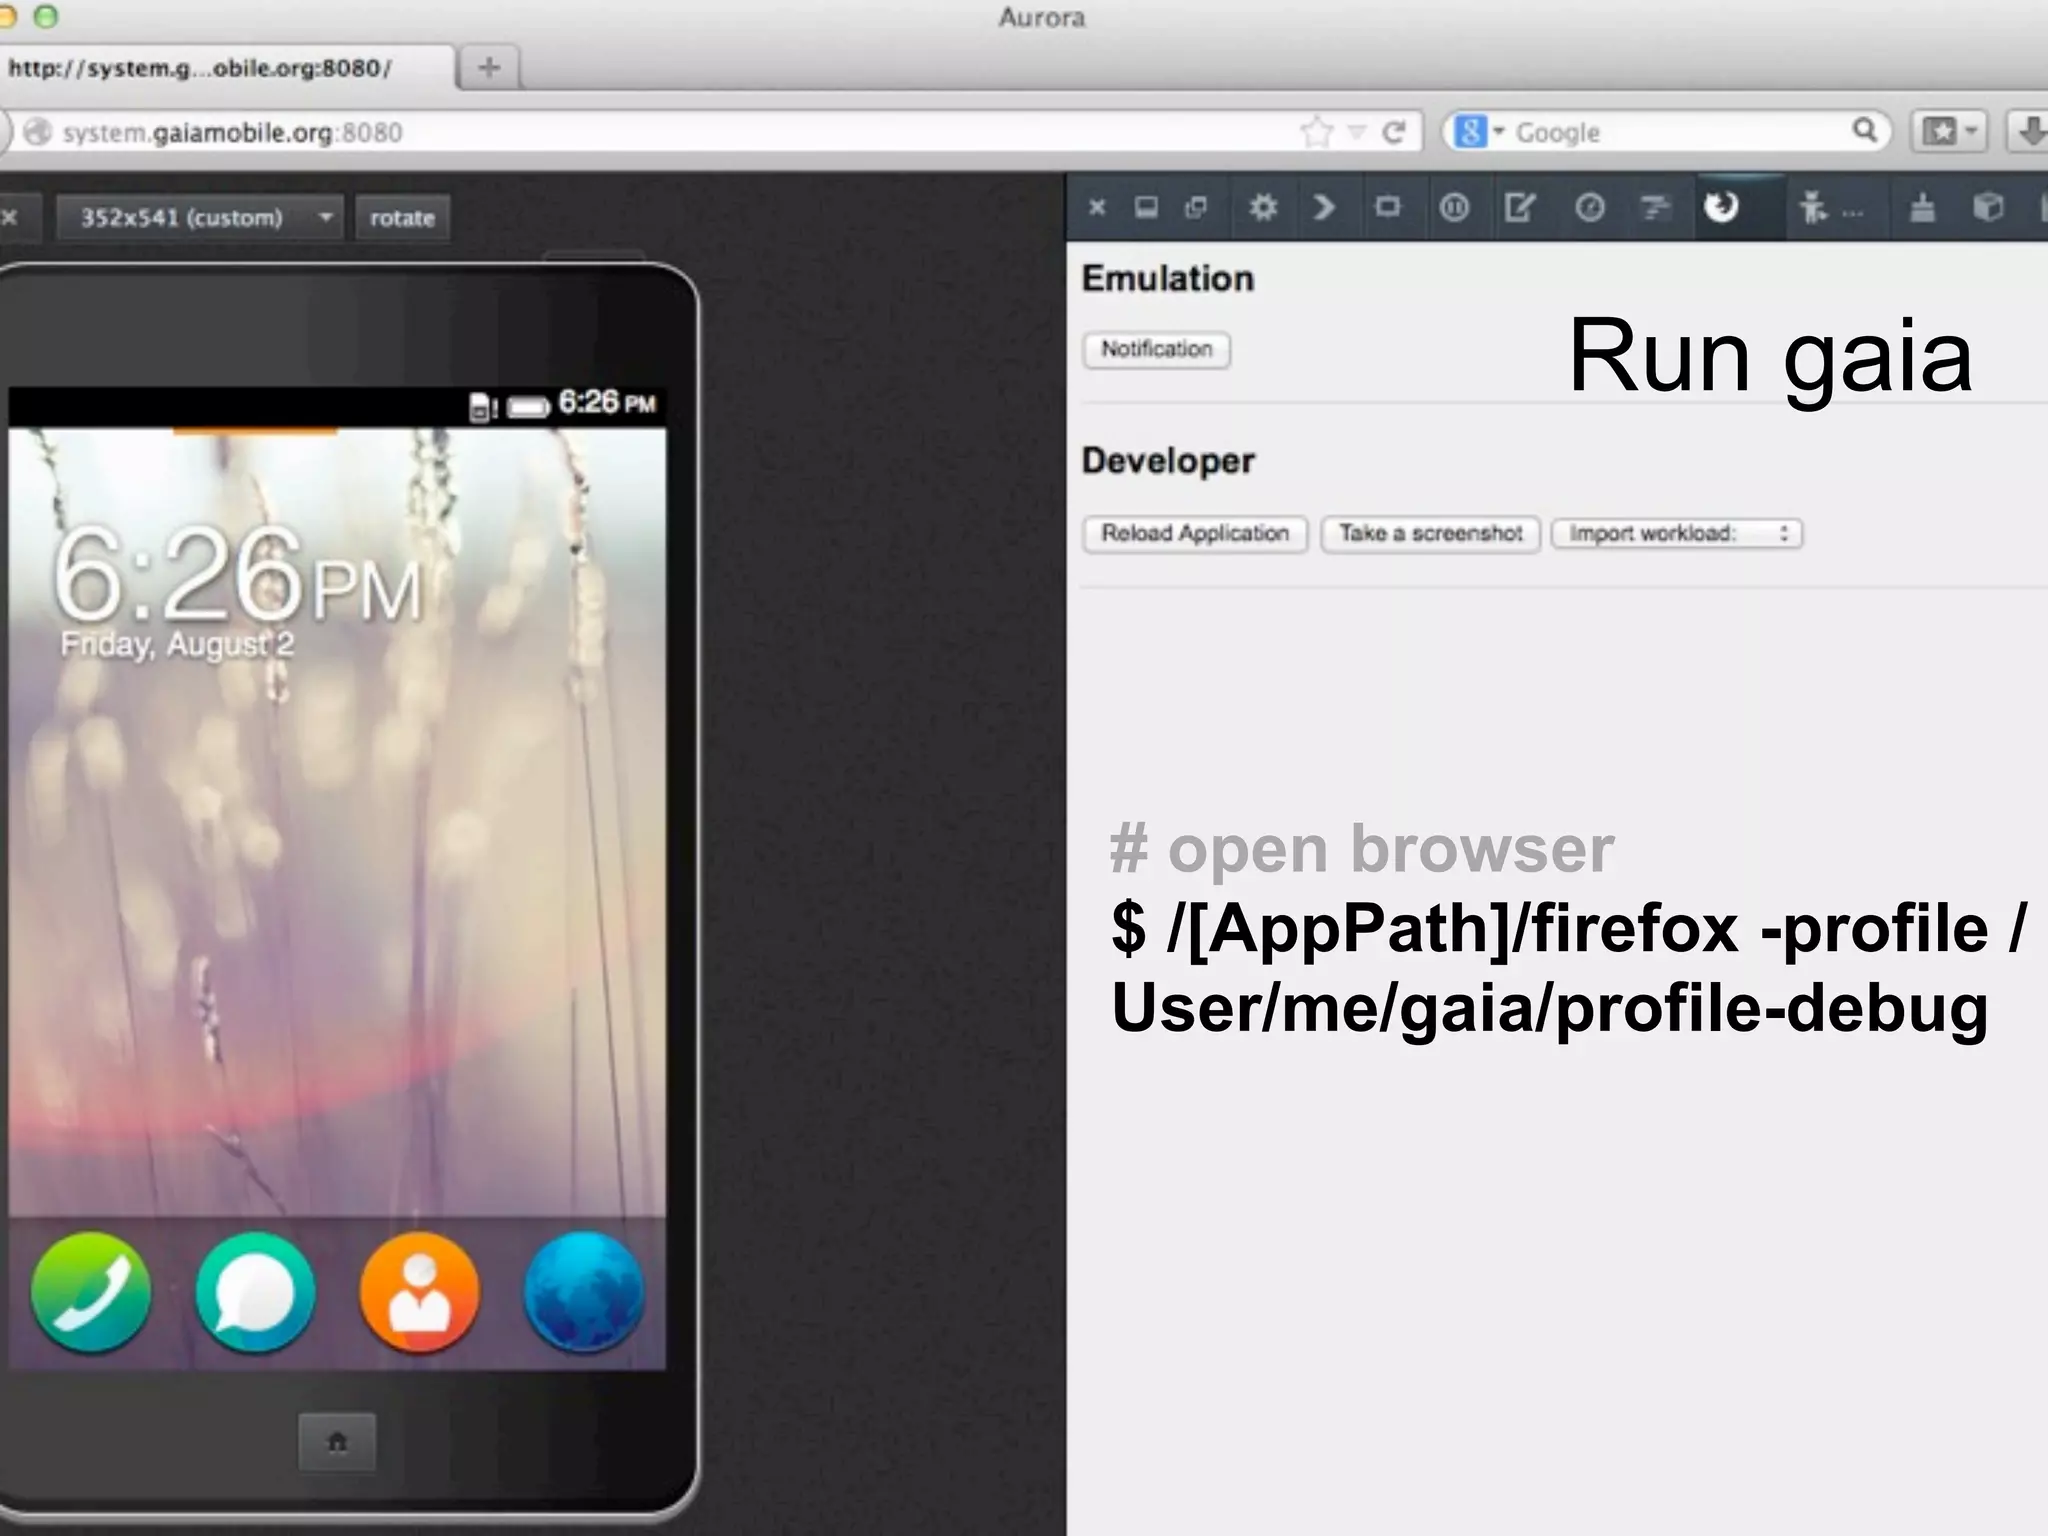Close the responsive design view

pos(10,218)
